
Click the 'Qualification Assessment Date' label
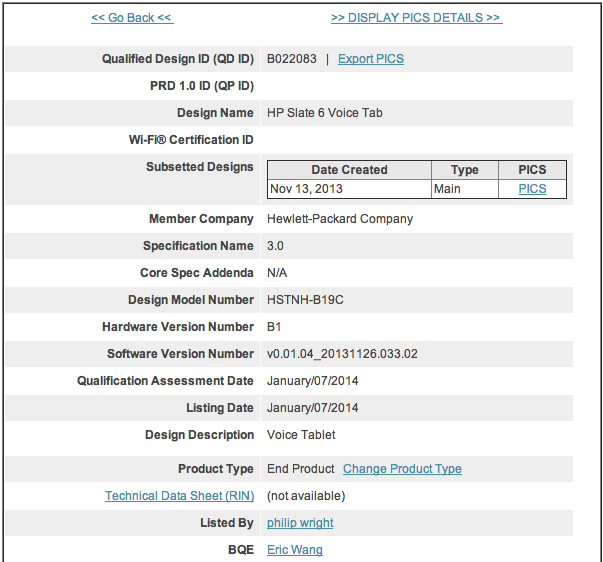[165, 381]
